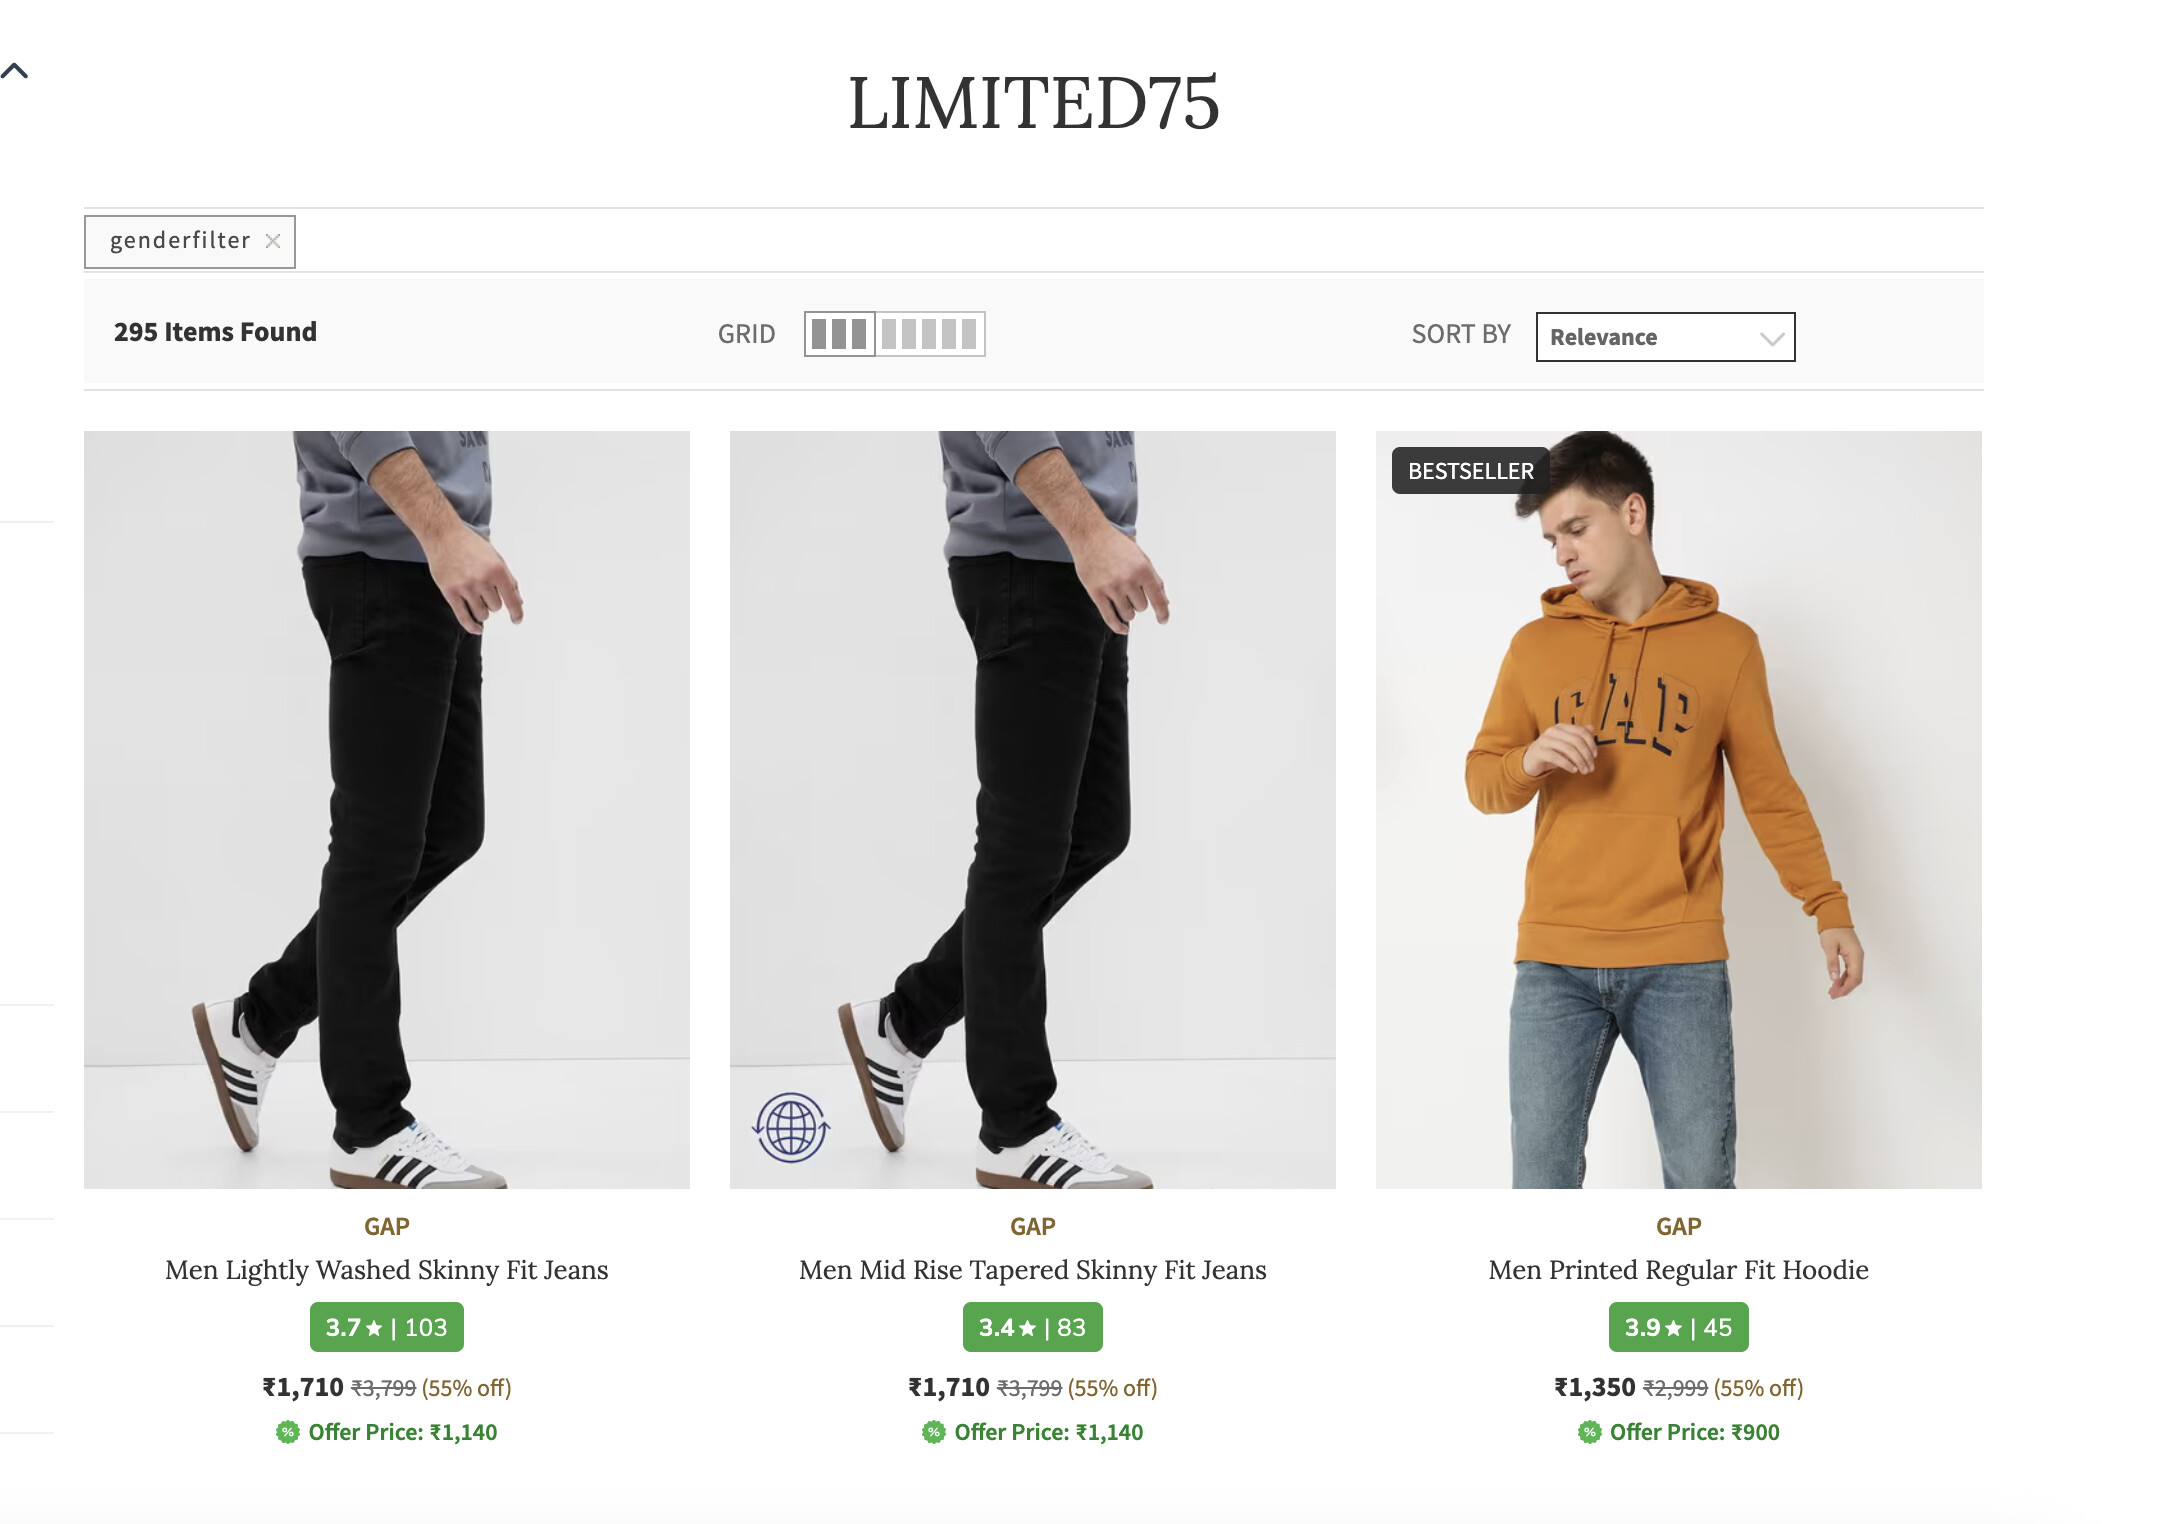Screen dimensions: 2178x1524
Task: Click the 3.7 star rating badge
Action: point(387,1327)
